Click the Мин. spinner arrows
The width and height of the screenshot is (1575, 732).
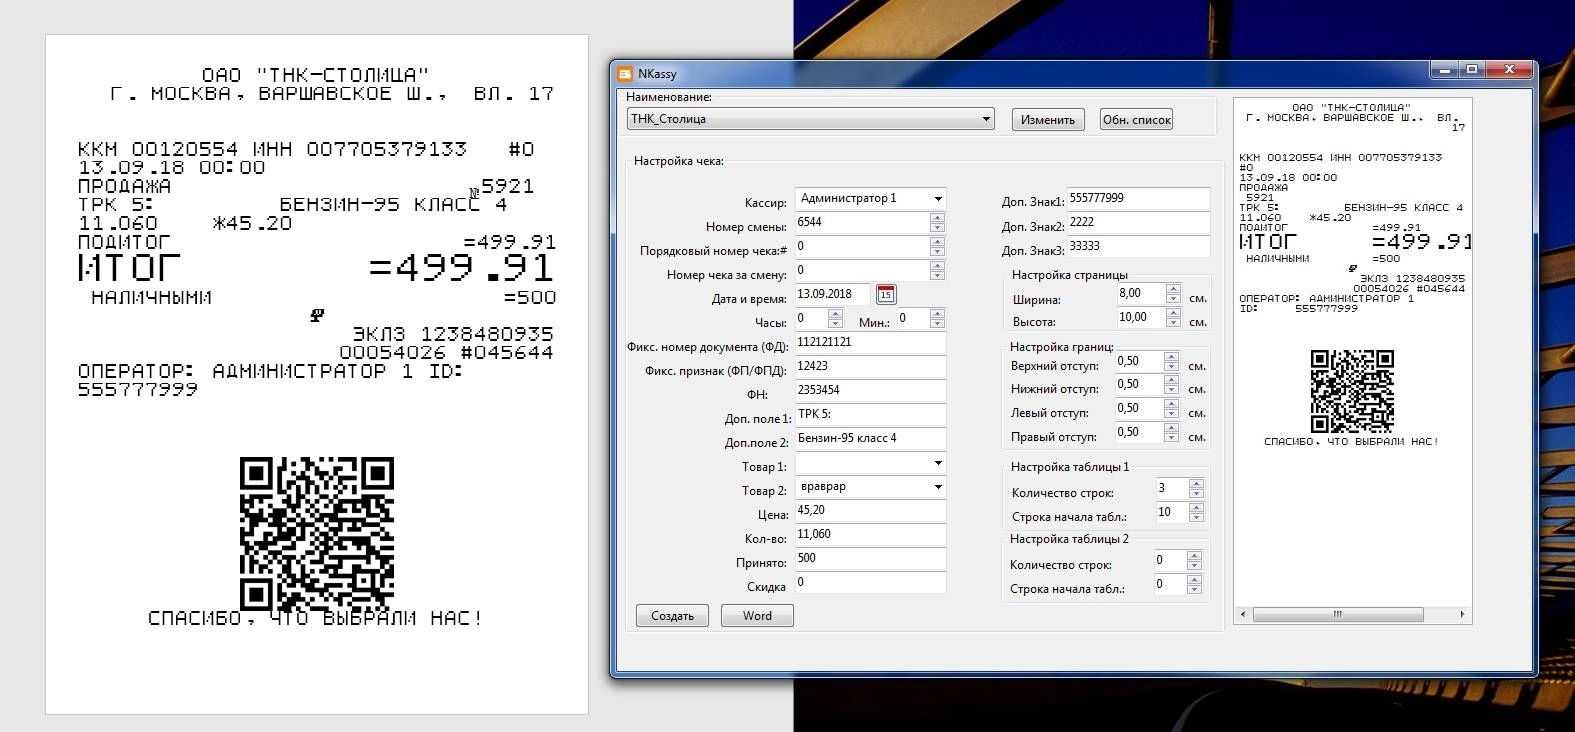(937, 319)
